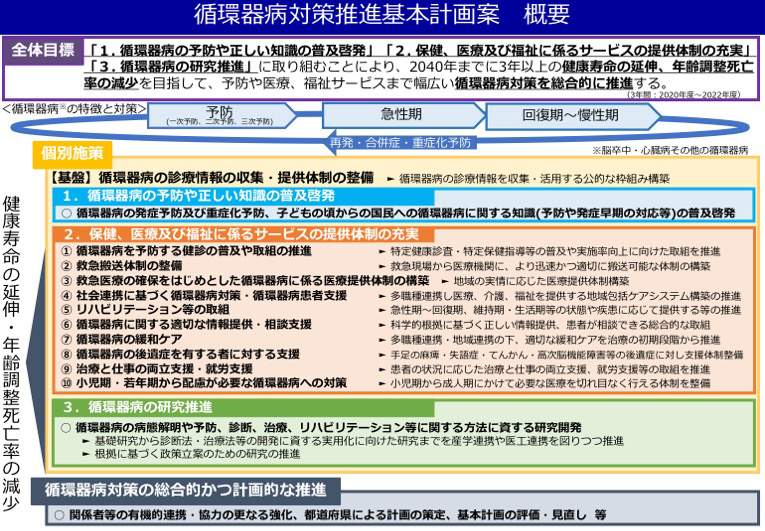
Task: Click the note (3年間：2020年度～2022年度)
Action: [683, 95]
